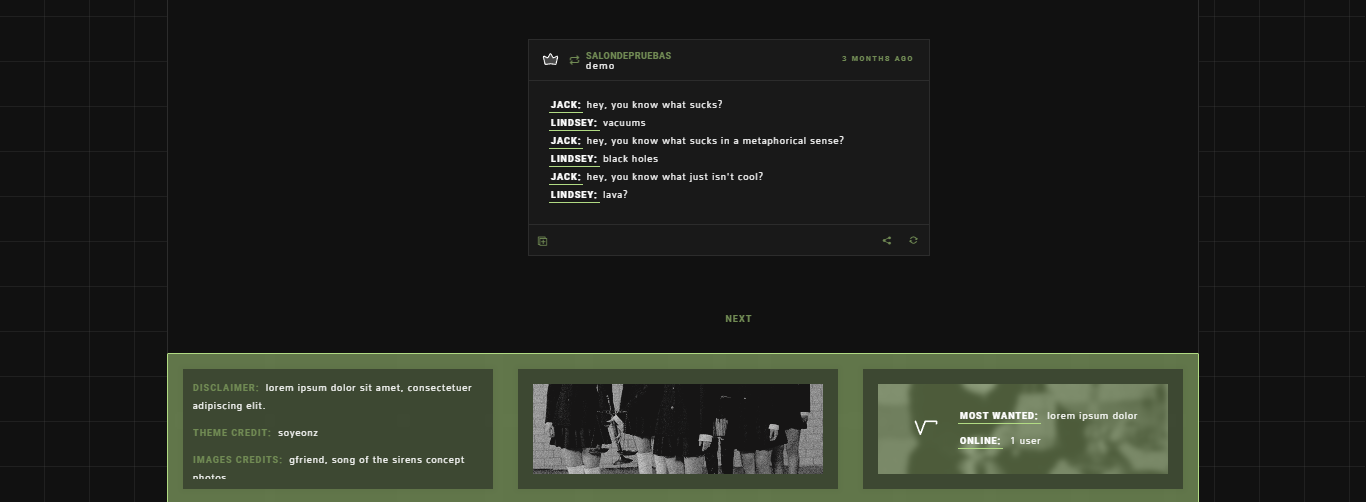The height and width of the screenshot is (502, 1366).
Task: Click the permalink note icon at post bottom-left
Action: [x=543, y=241]
